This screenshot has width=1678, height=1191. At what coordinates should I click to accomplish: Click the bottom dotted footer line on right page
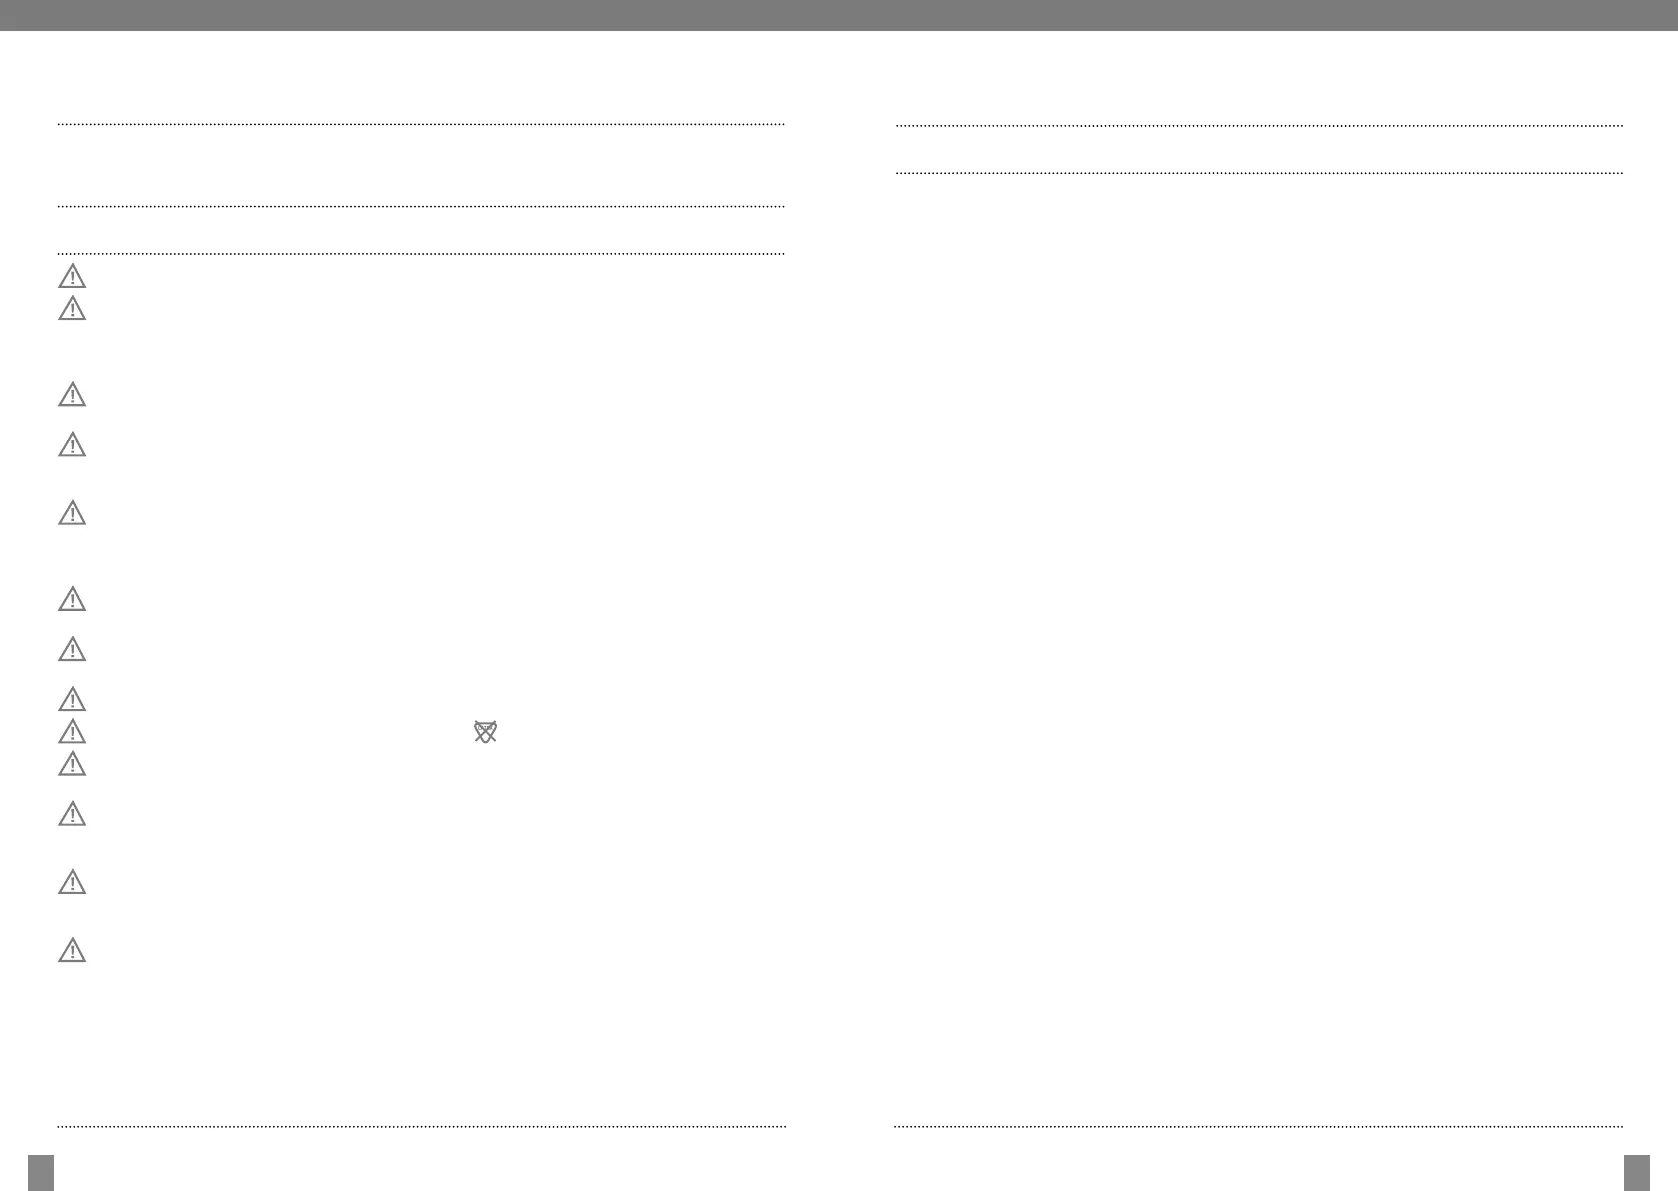[1259, 1126]
